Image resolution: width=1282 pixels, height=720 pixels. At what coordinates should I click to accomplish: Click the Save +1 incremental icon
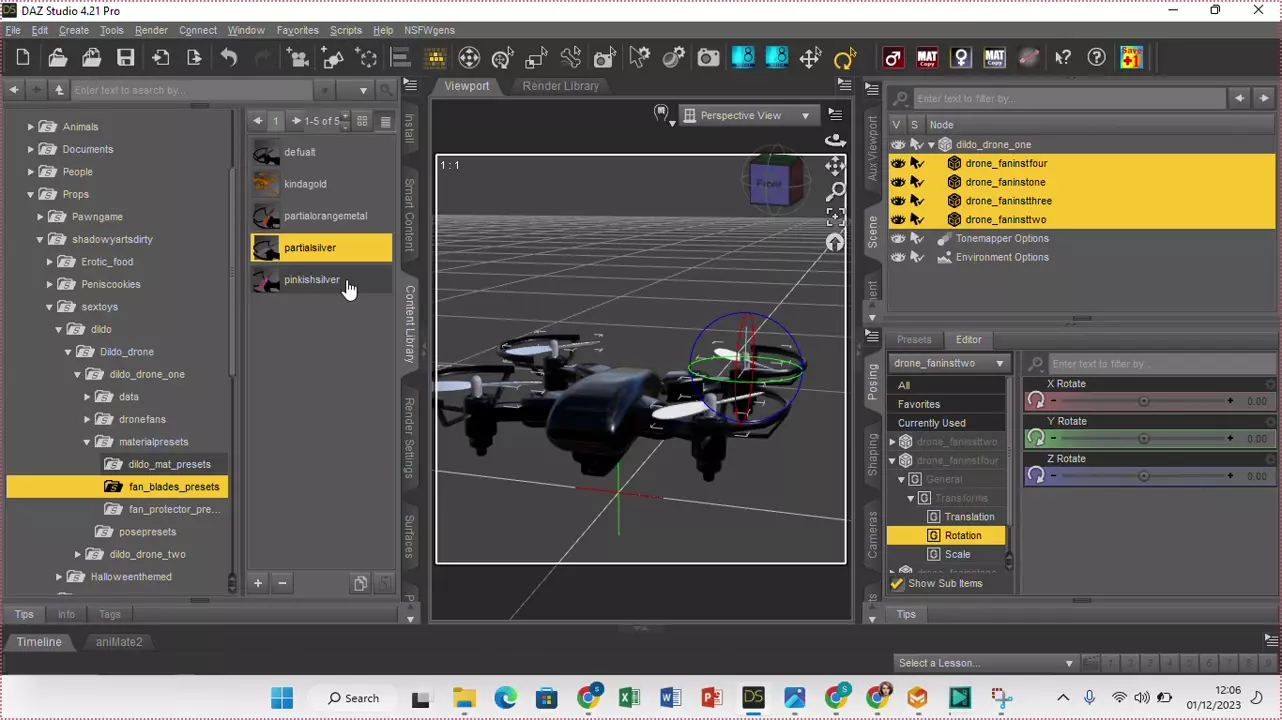point(1131,58)
